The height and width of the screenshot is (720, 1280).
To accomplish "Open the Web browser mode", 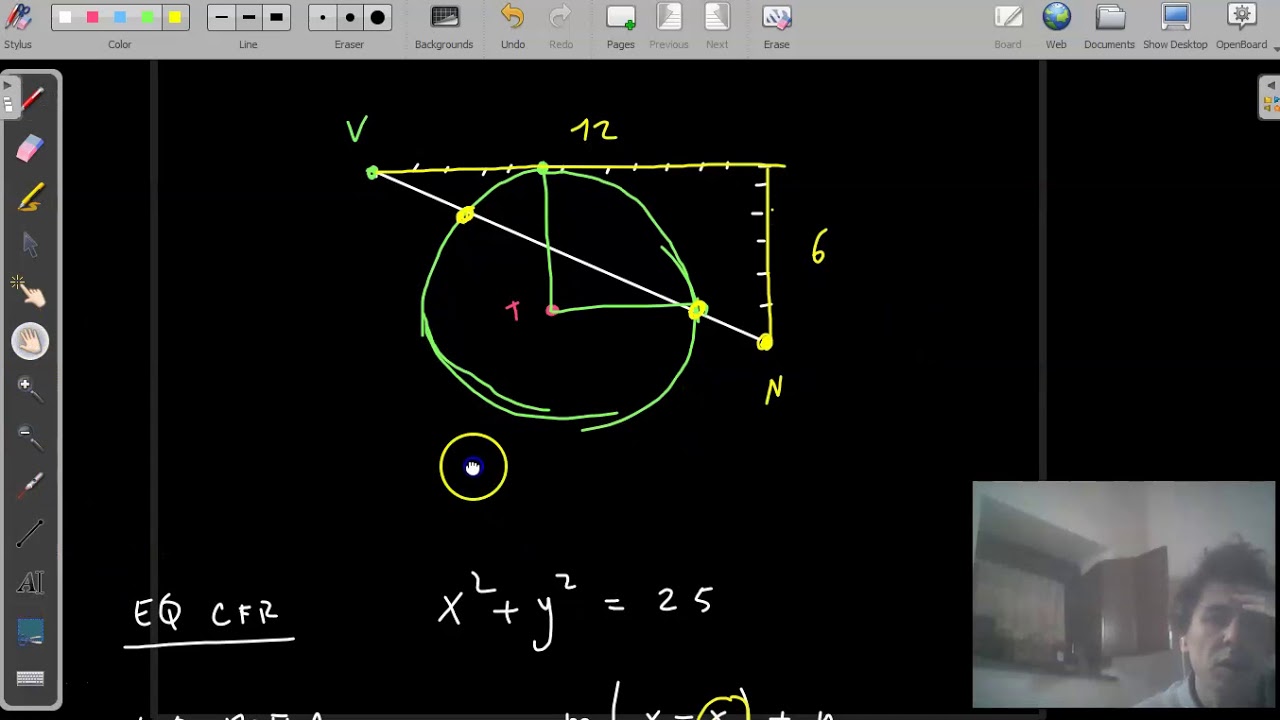I will (x=1056, y=27).
